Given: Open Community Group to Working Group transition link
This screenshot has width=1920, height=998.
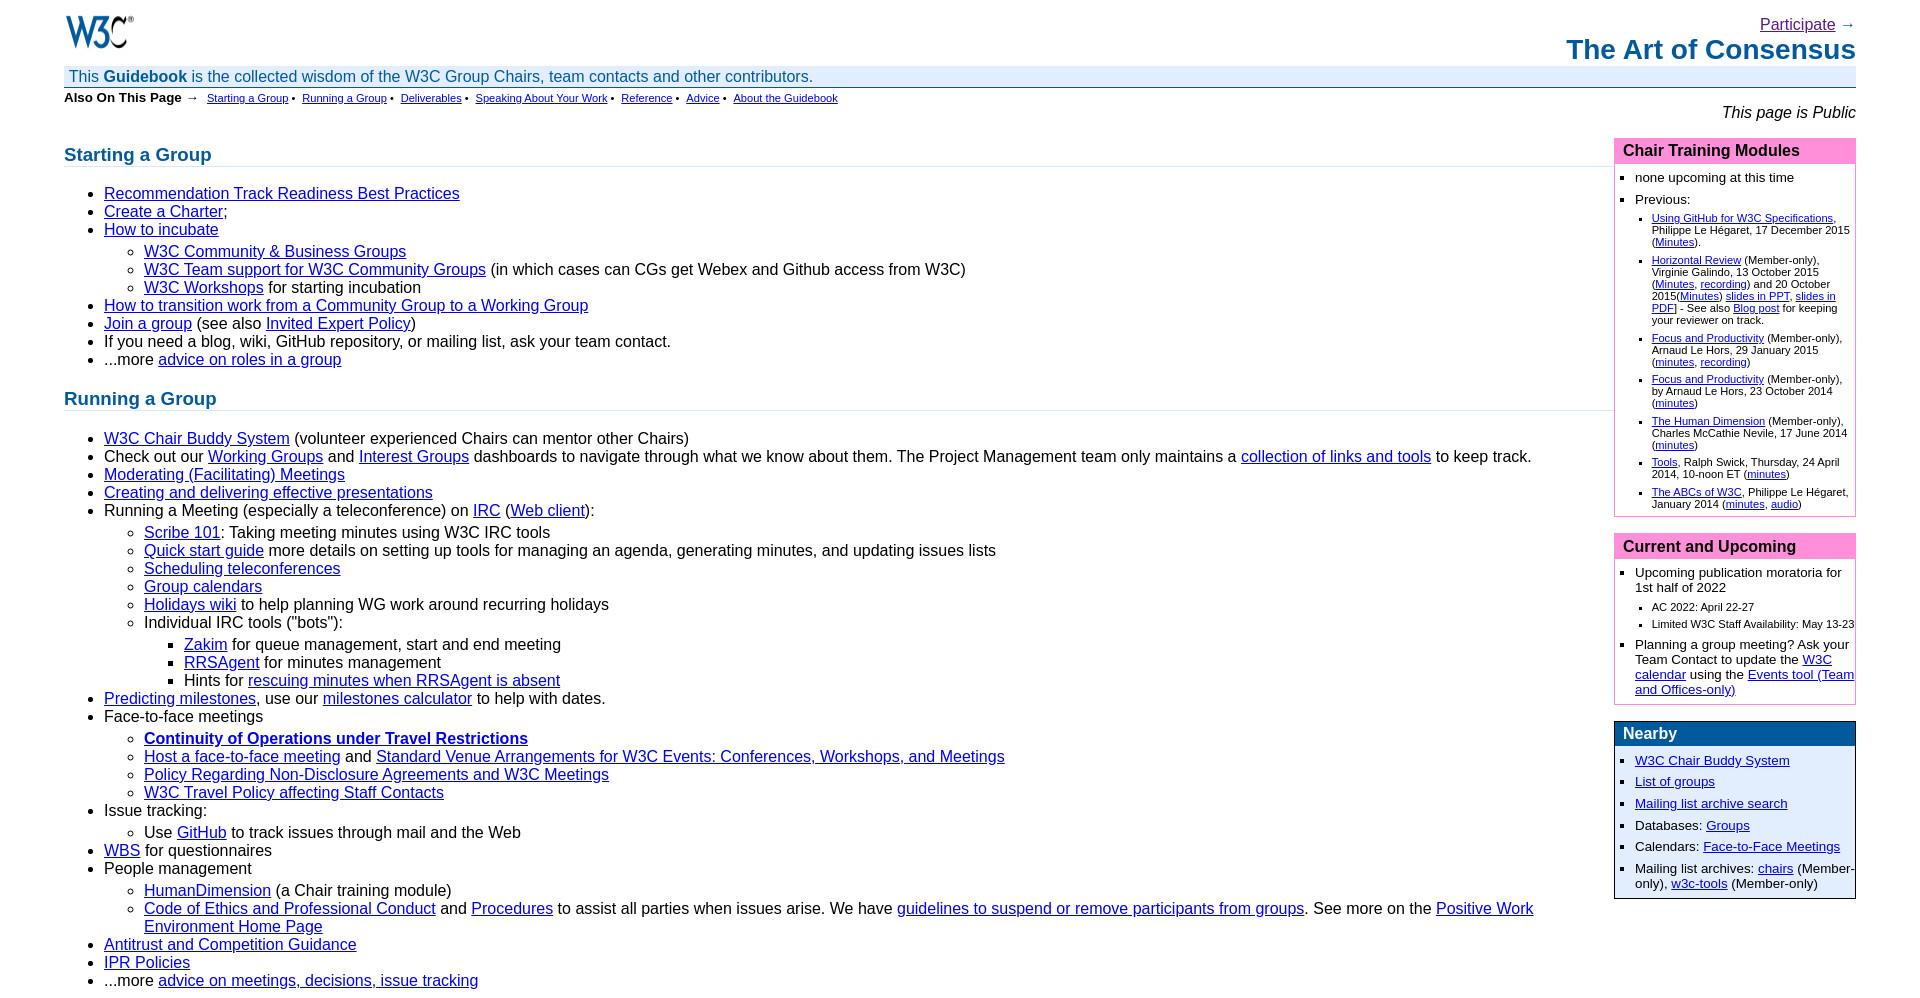Looking at the screenshot, I should pyautogui.click(x=346, y=306).
